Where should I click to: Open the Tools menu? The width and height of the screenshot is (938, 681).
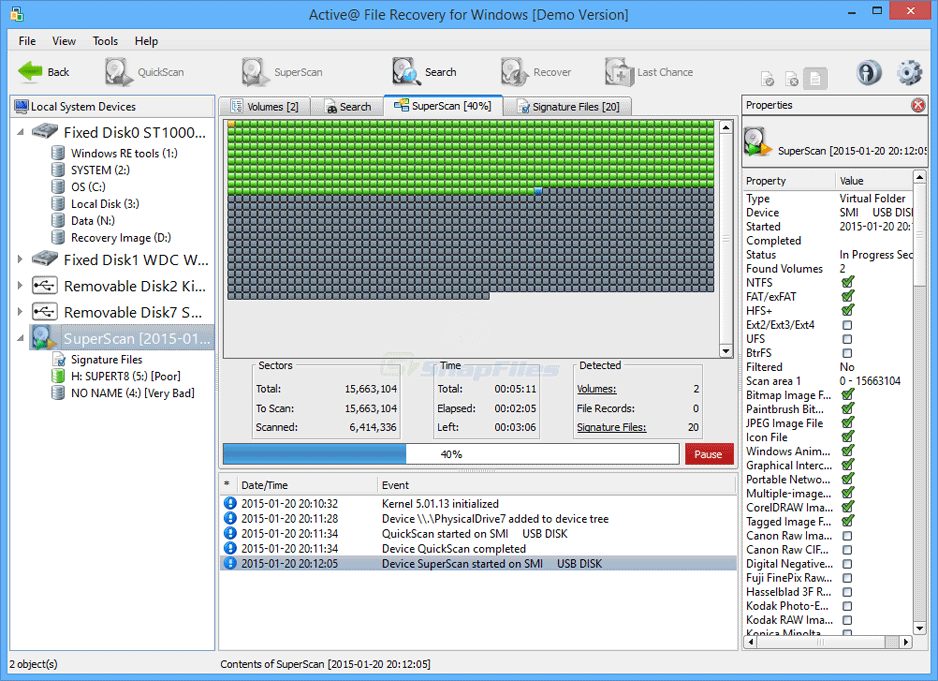pos(105,41)
